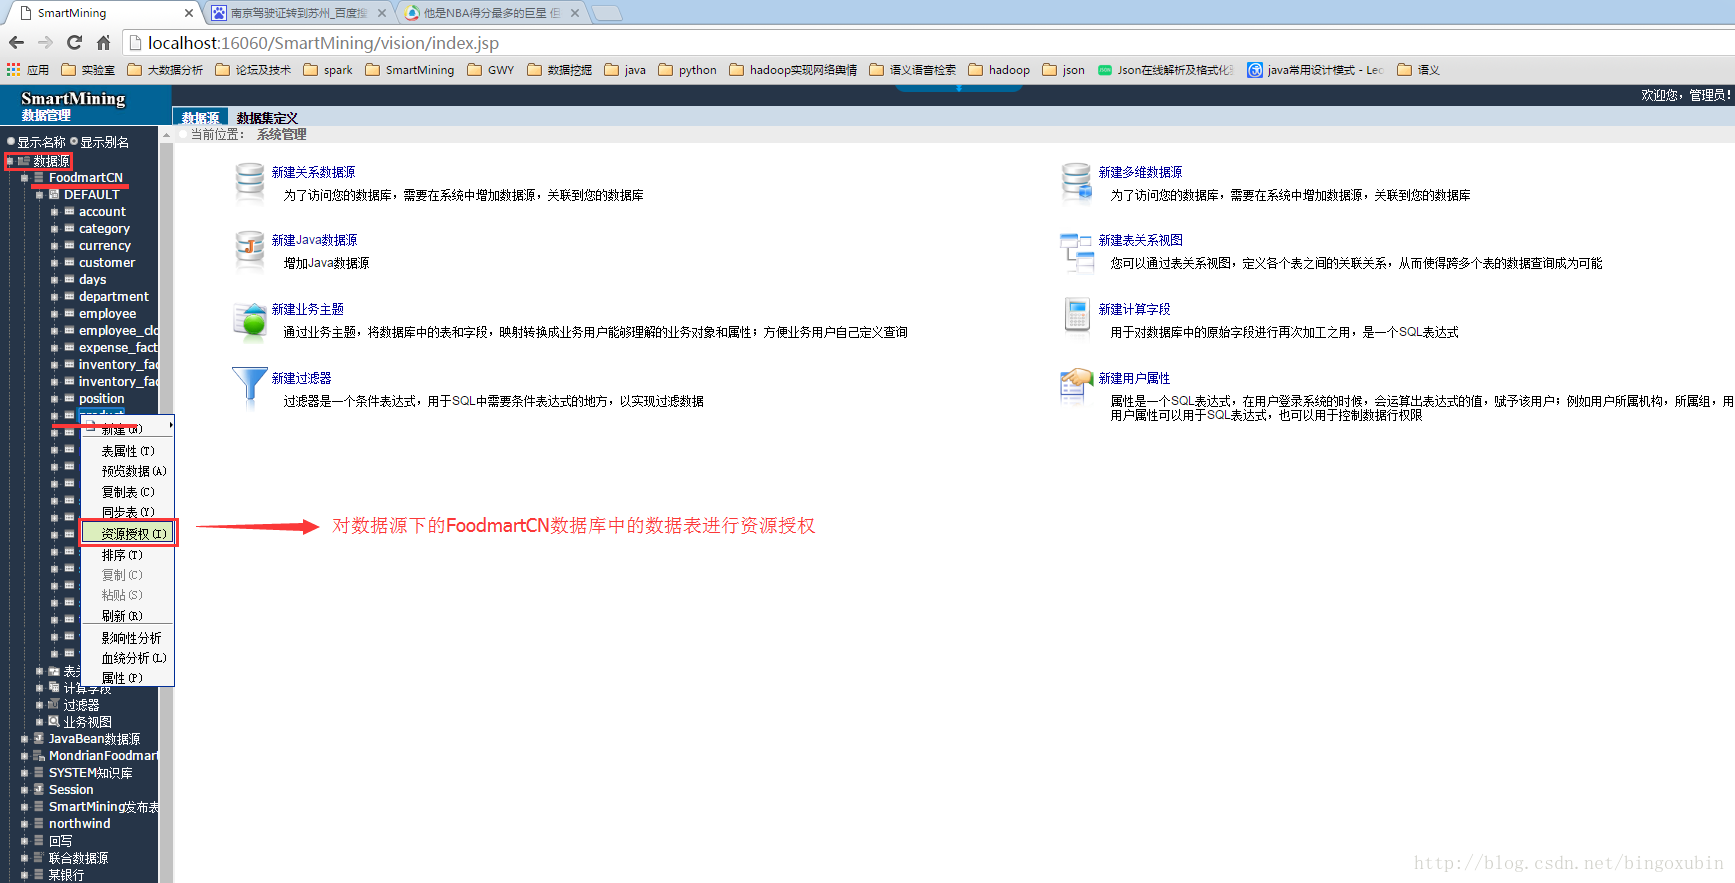Click the tree panel vertical scrollbar
Image resolution: width=1735 pixels, height=883 pixels.
(x=166, y=505)
